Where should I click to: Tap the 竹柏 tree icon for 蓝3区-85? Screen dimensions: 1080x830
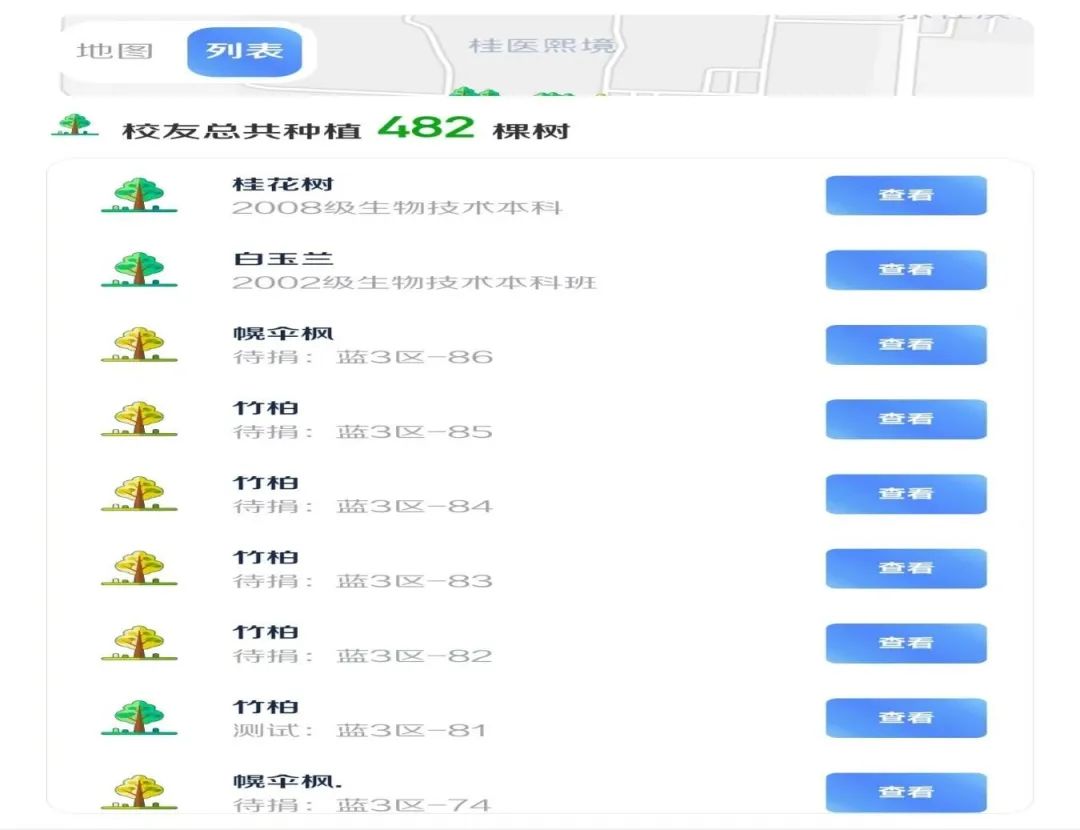(x=139, y=419)
